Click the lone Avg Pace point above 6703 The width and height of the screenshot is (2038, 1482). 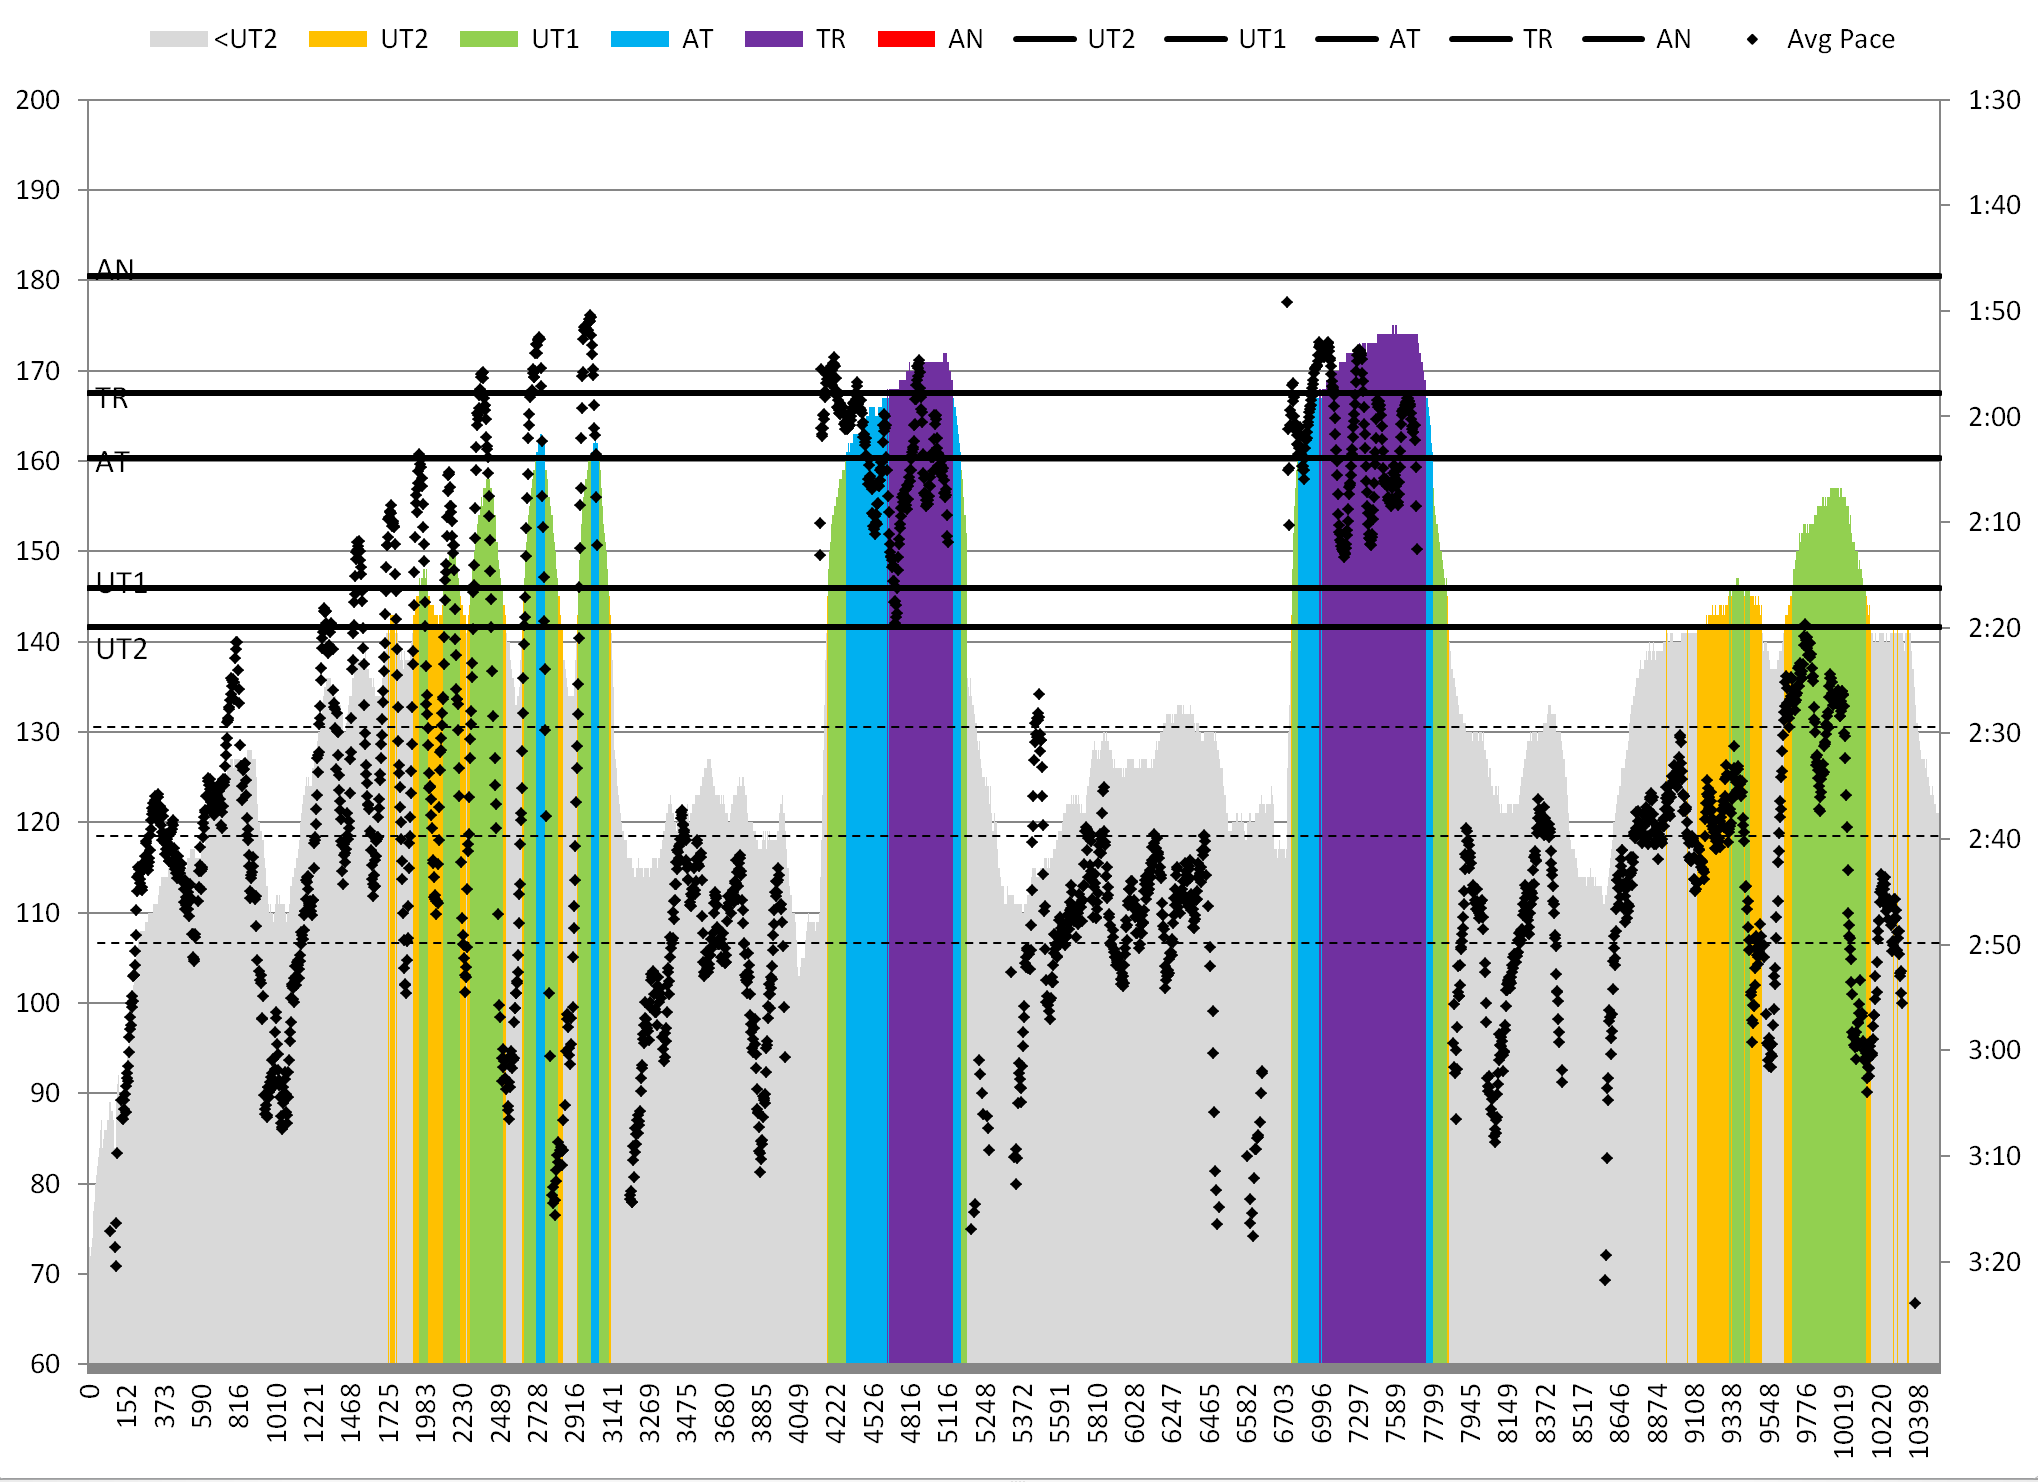coord(1287,302)
